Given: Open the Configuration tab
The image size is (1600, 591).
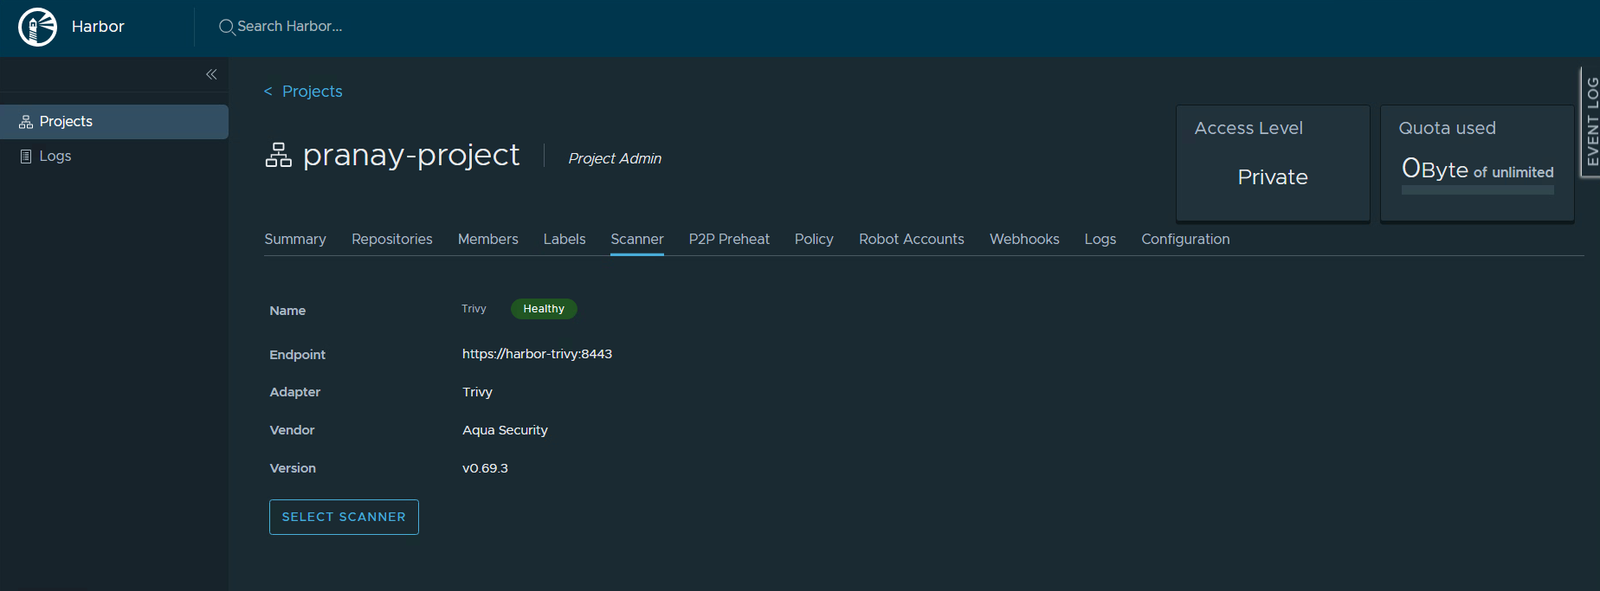Looking at the screenshot, I should [1185, 239].
